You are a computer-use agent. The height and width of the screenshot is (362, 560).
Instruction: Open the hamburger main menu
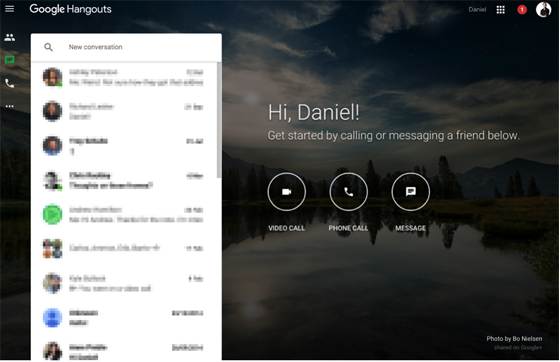(10, 9)
